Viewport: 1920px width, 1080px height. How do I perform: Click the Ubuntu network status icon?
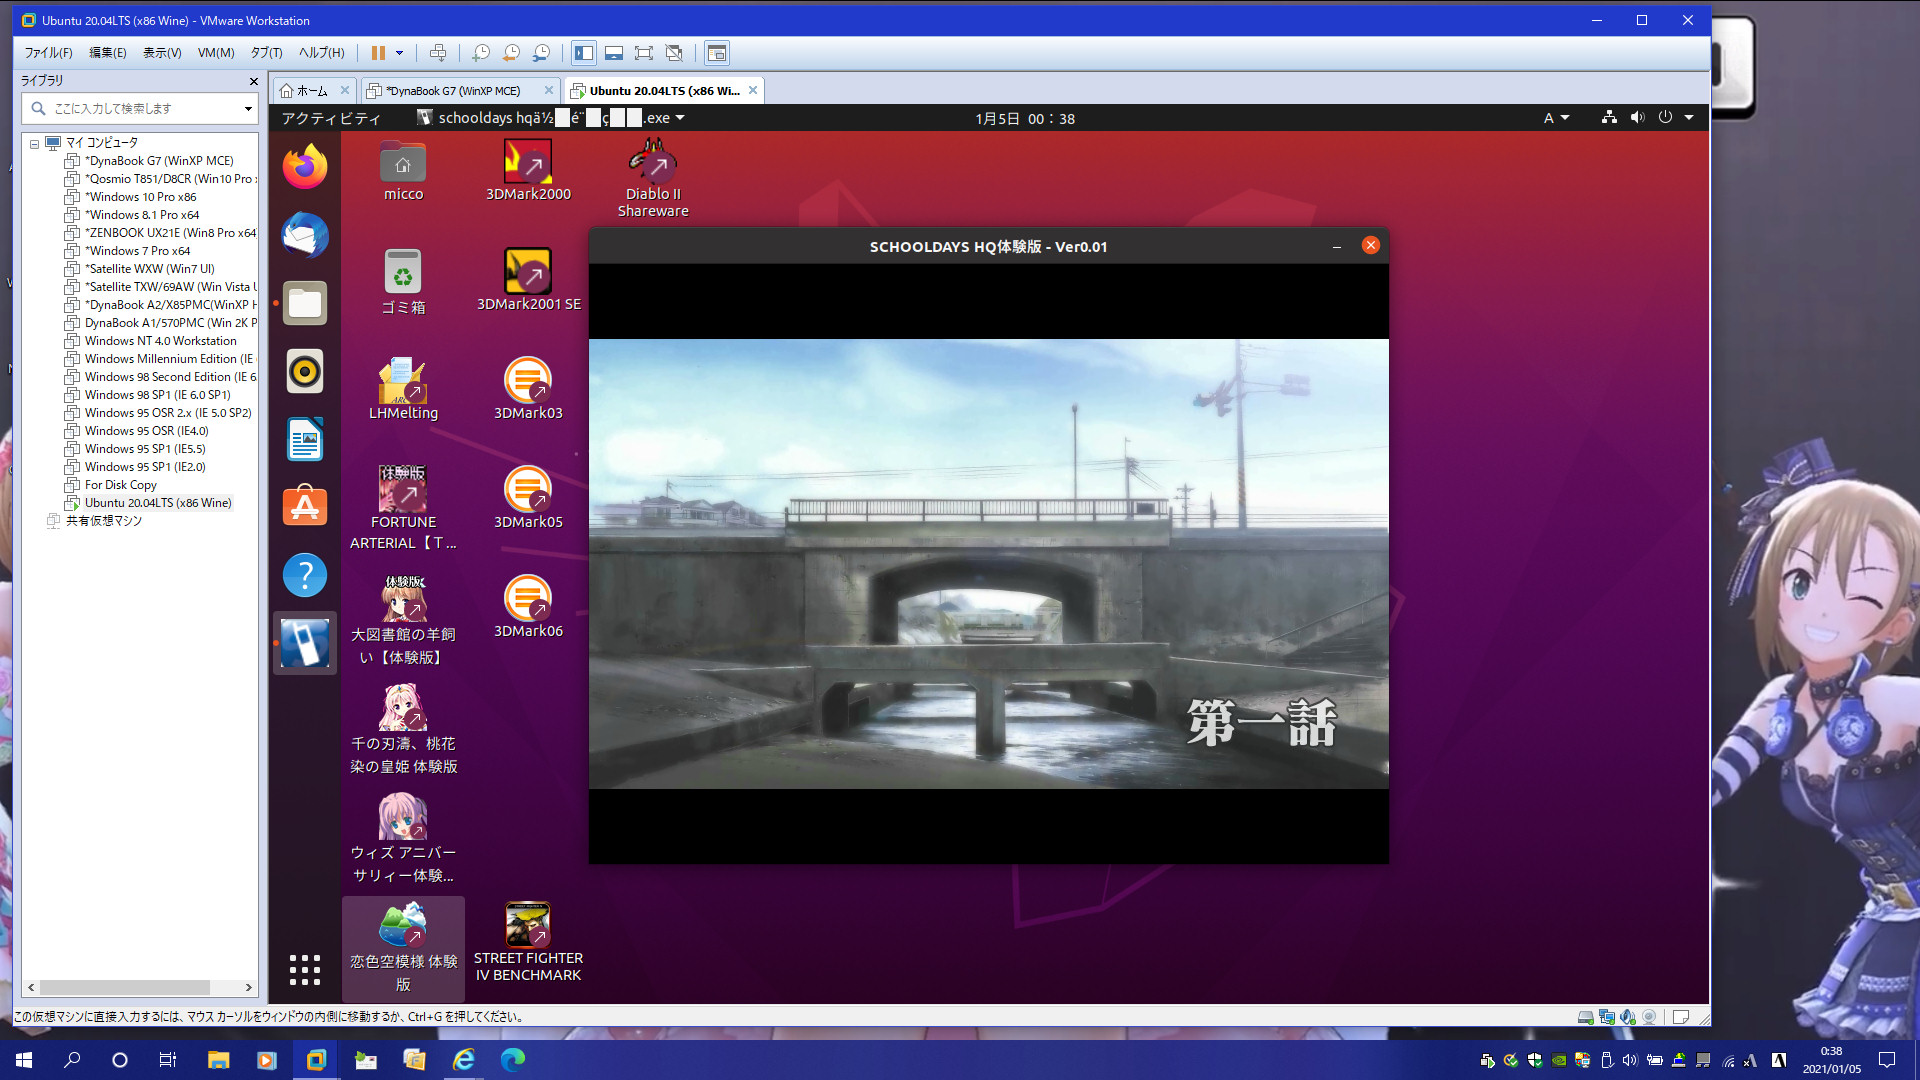coord(1609,117)
